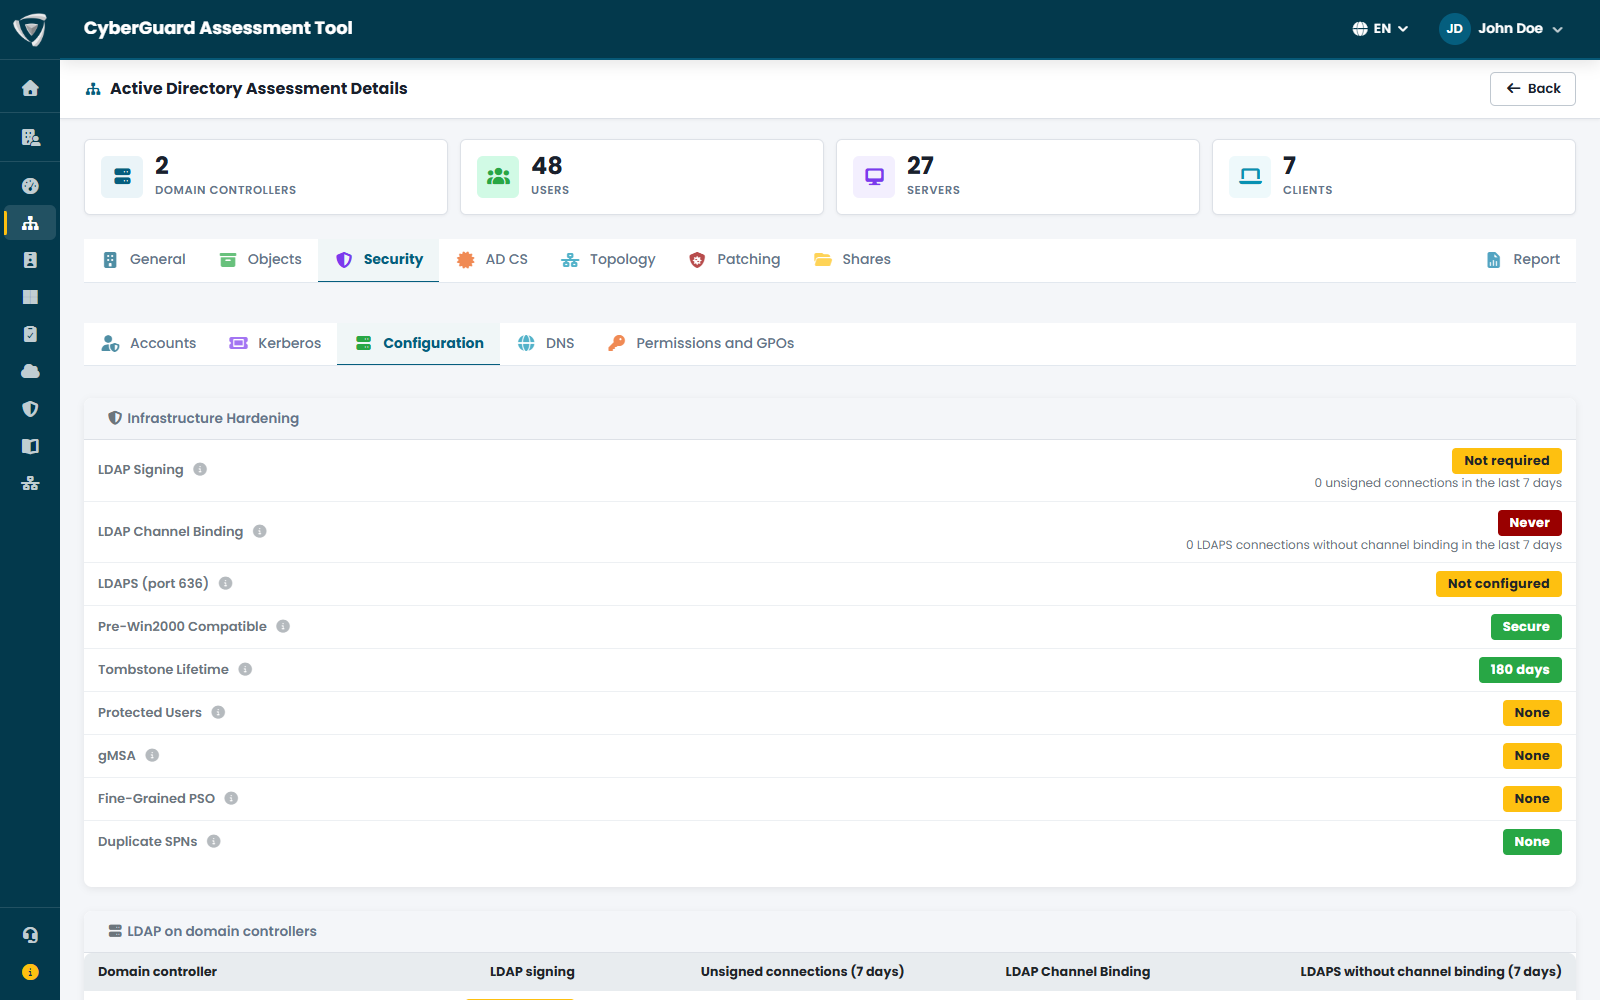Show info for LDAPS (port 636)
The height and width of the screenshot is (1000, 1600).
[226, 583]
